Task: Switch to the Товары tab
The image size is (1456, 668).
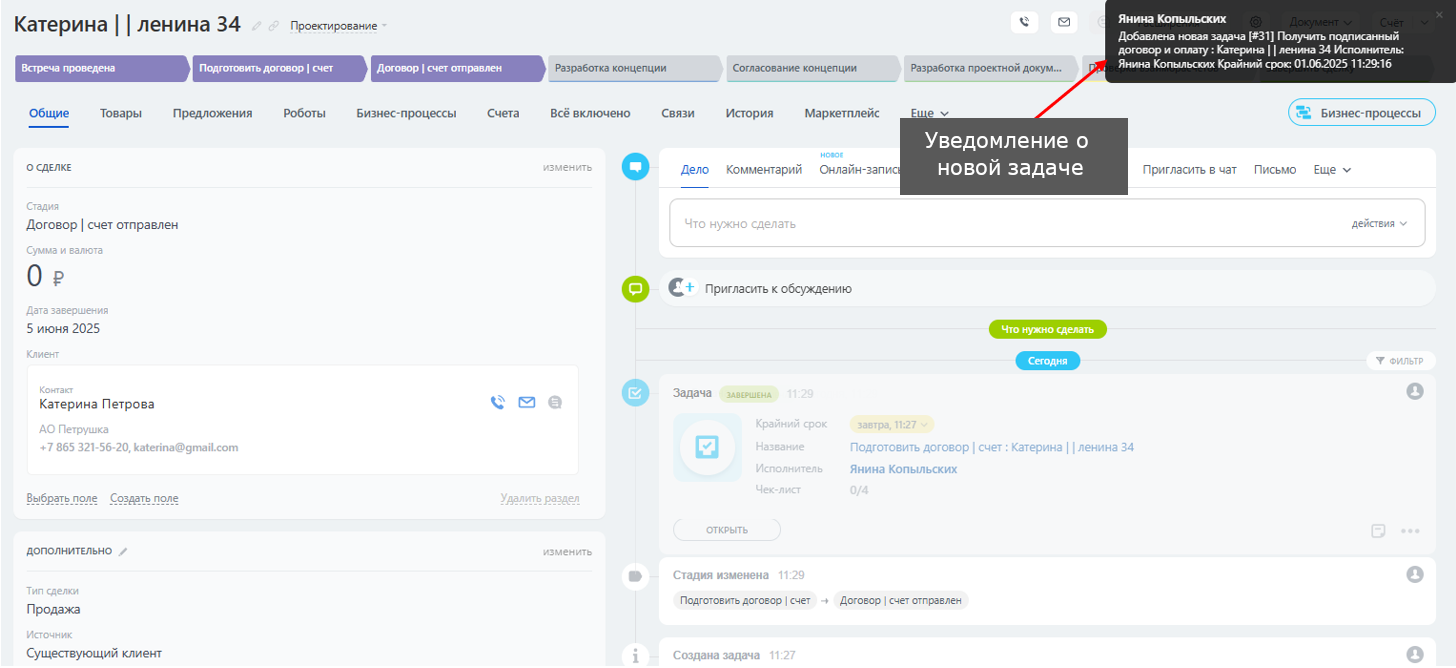Action: 121,113
